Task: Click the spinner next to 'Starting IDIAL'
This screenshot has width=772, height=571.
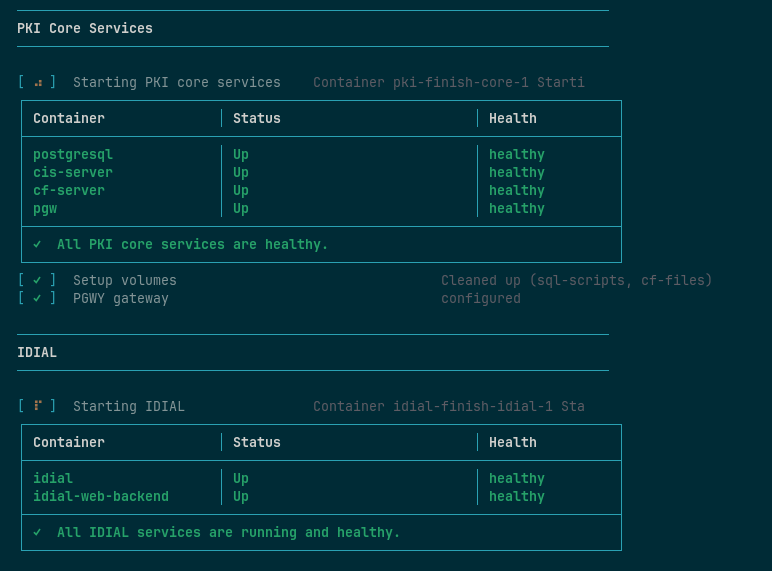Action: click(38, 406)
